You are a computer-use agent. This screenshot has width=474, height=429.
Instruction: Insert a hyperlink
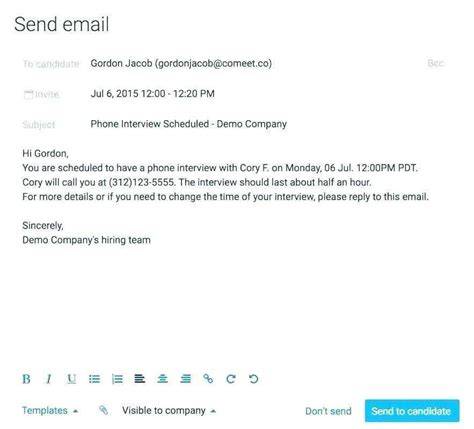point(208,379)
